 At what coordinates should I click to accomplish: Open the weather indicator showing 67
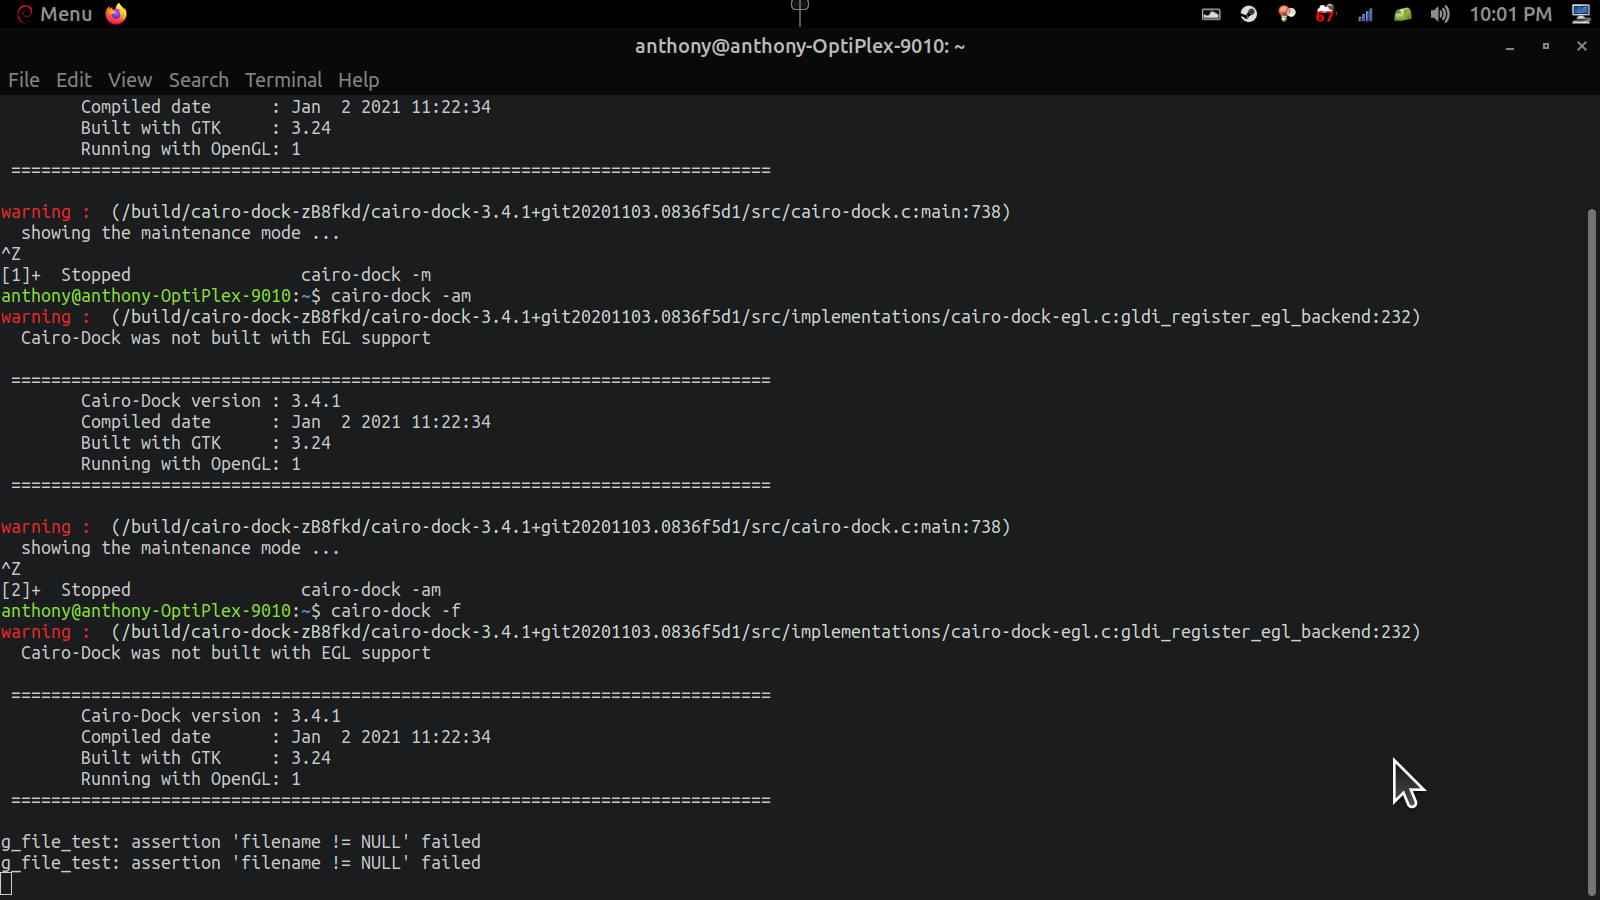(1326, 14)
